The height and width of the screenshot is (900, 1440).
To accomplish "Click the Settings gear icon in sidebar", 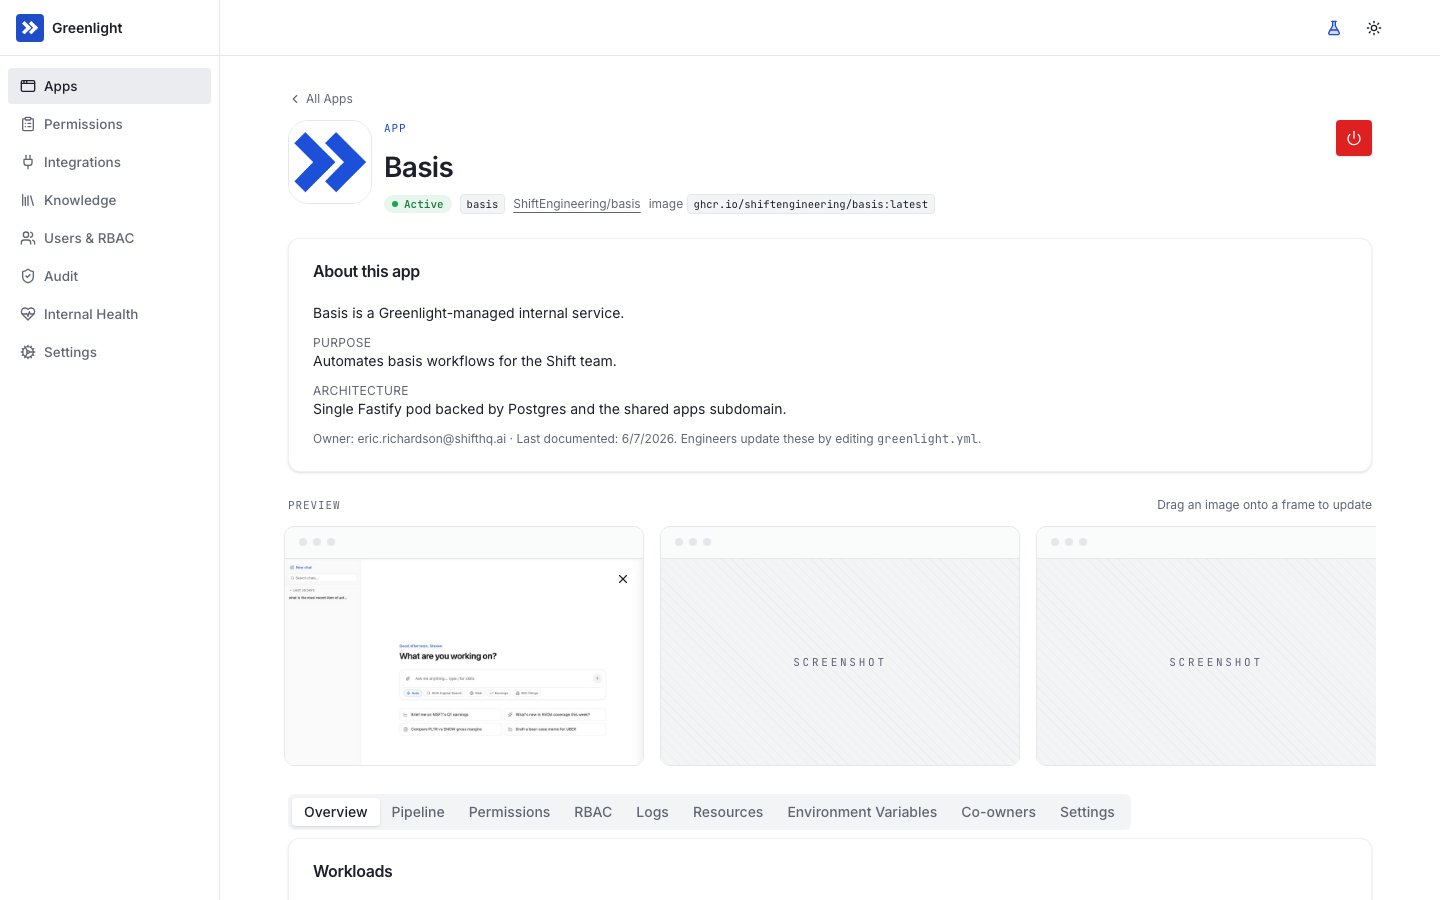I will tap(28, 352).
